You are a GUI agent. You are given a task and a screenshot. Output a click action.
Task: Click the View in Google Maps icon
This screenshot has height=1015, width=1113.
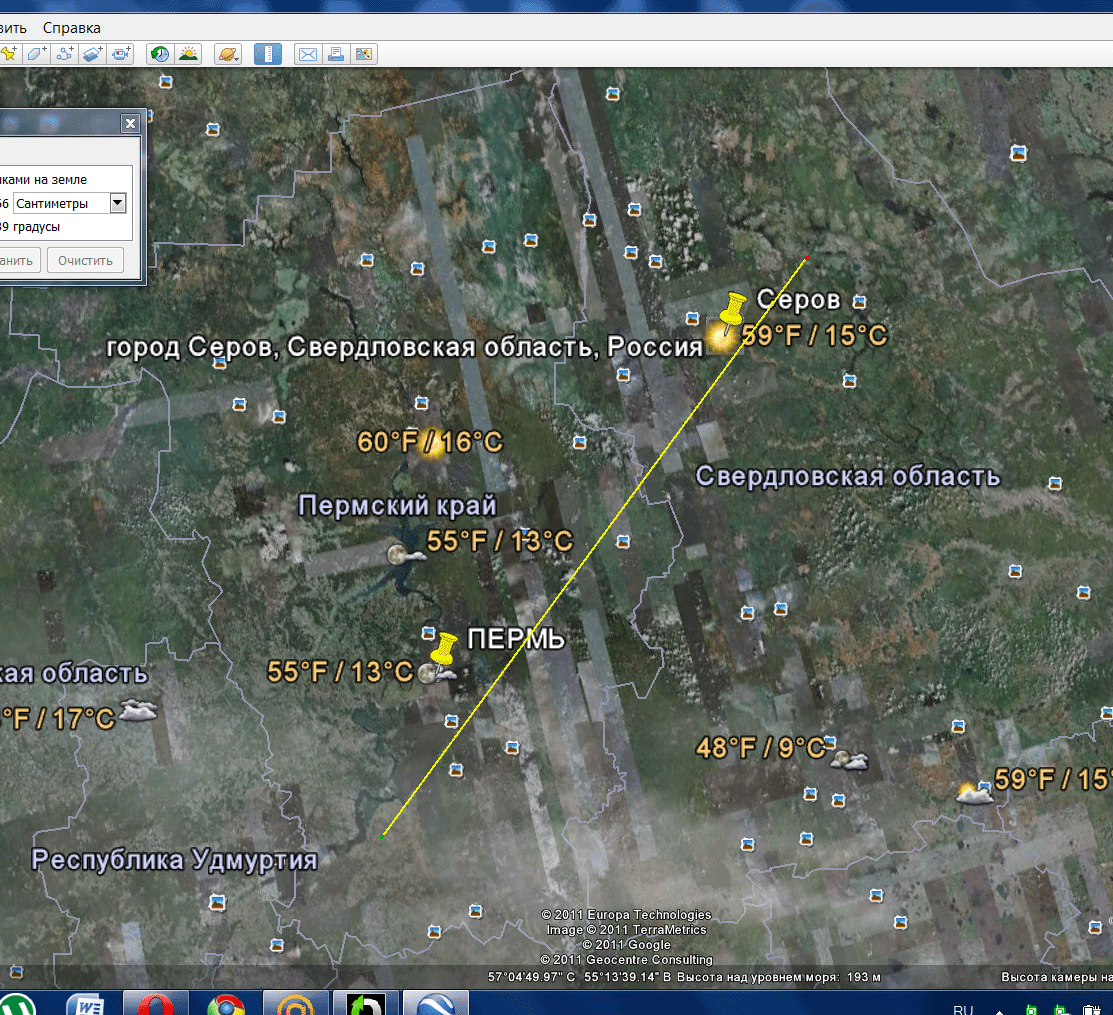click(x=364, y=54)
